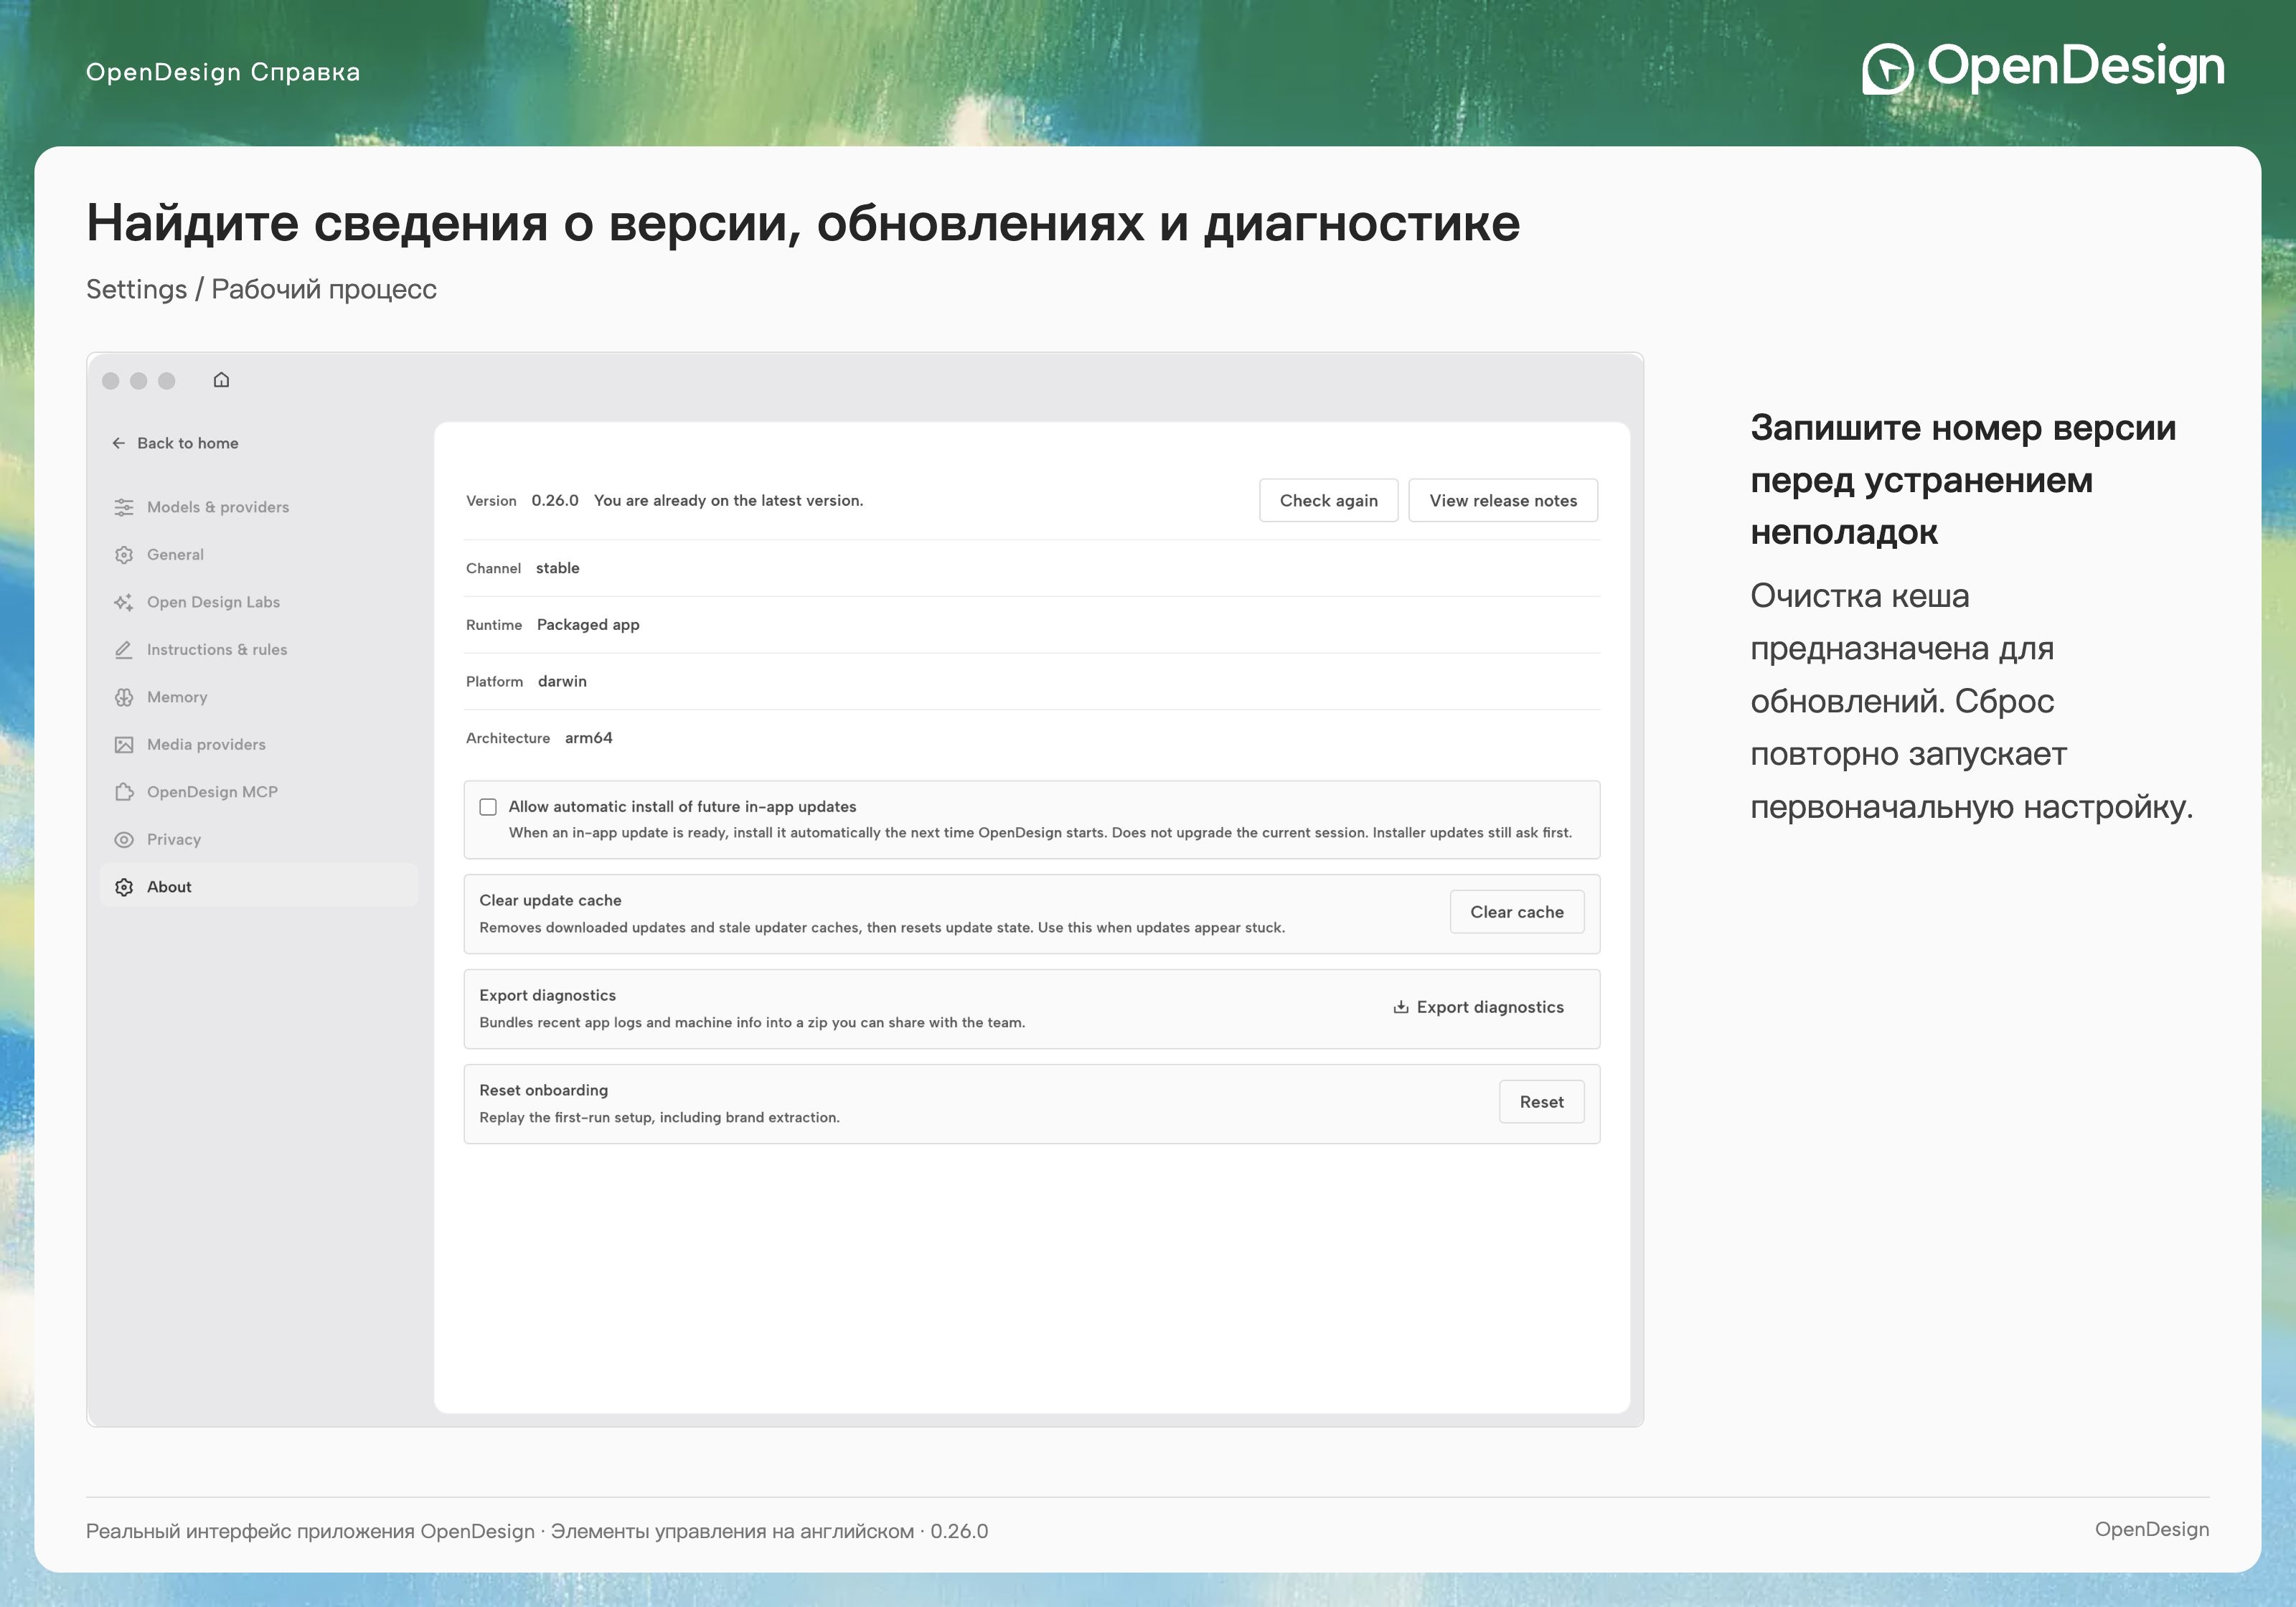Image resolution: width=2296 pixels, height=1607 pixels.
Task: Click the Instructions & rules pencil icon
Action: click(x=124, y=650)
